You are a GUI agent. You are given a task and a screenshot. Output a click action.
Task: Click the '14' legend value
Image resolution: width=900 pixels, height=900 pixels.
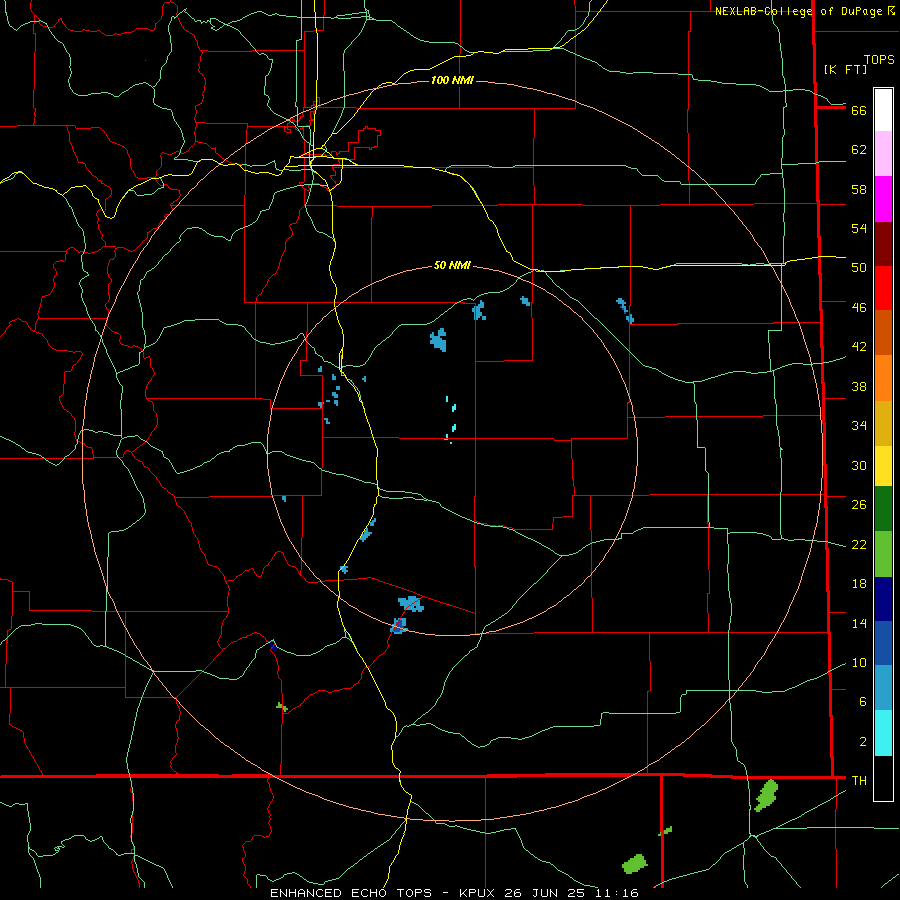(859, 623)
